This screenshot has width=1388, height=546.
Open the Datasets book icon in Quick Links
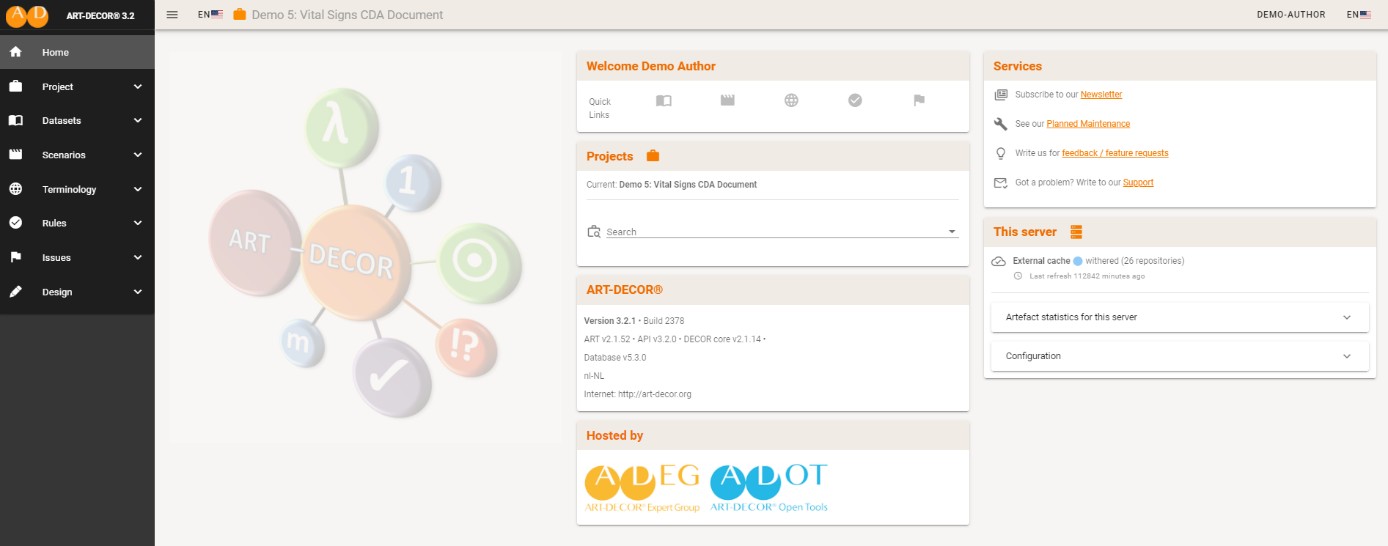click(663, 101)
